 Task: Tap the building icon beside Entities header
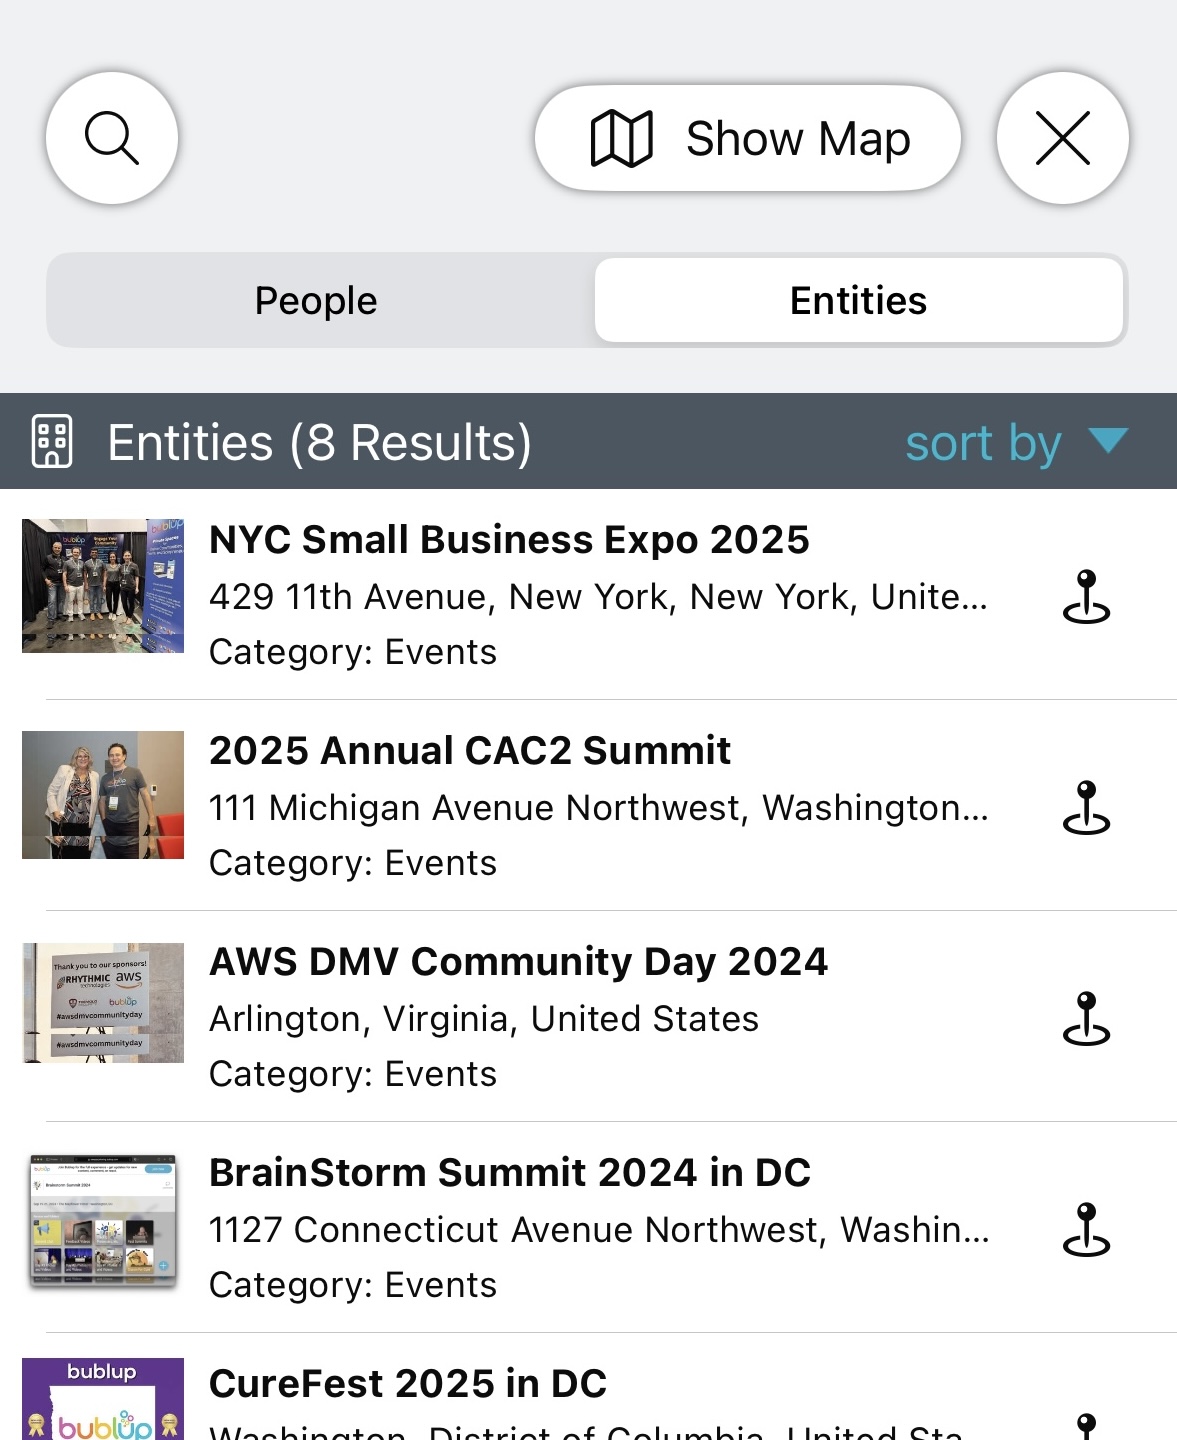[x=52, y=441]
